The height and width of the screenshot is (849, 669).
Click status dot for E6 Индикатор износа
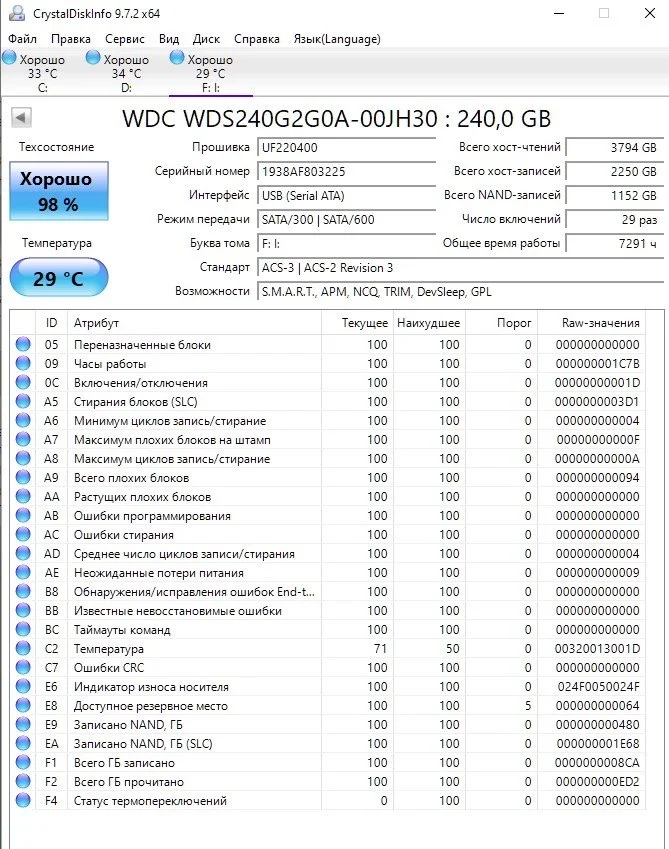pos(23,686)
